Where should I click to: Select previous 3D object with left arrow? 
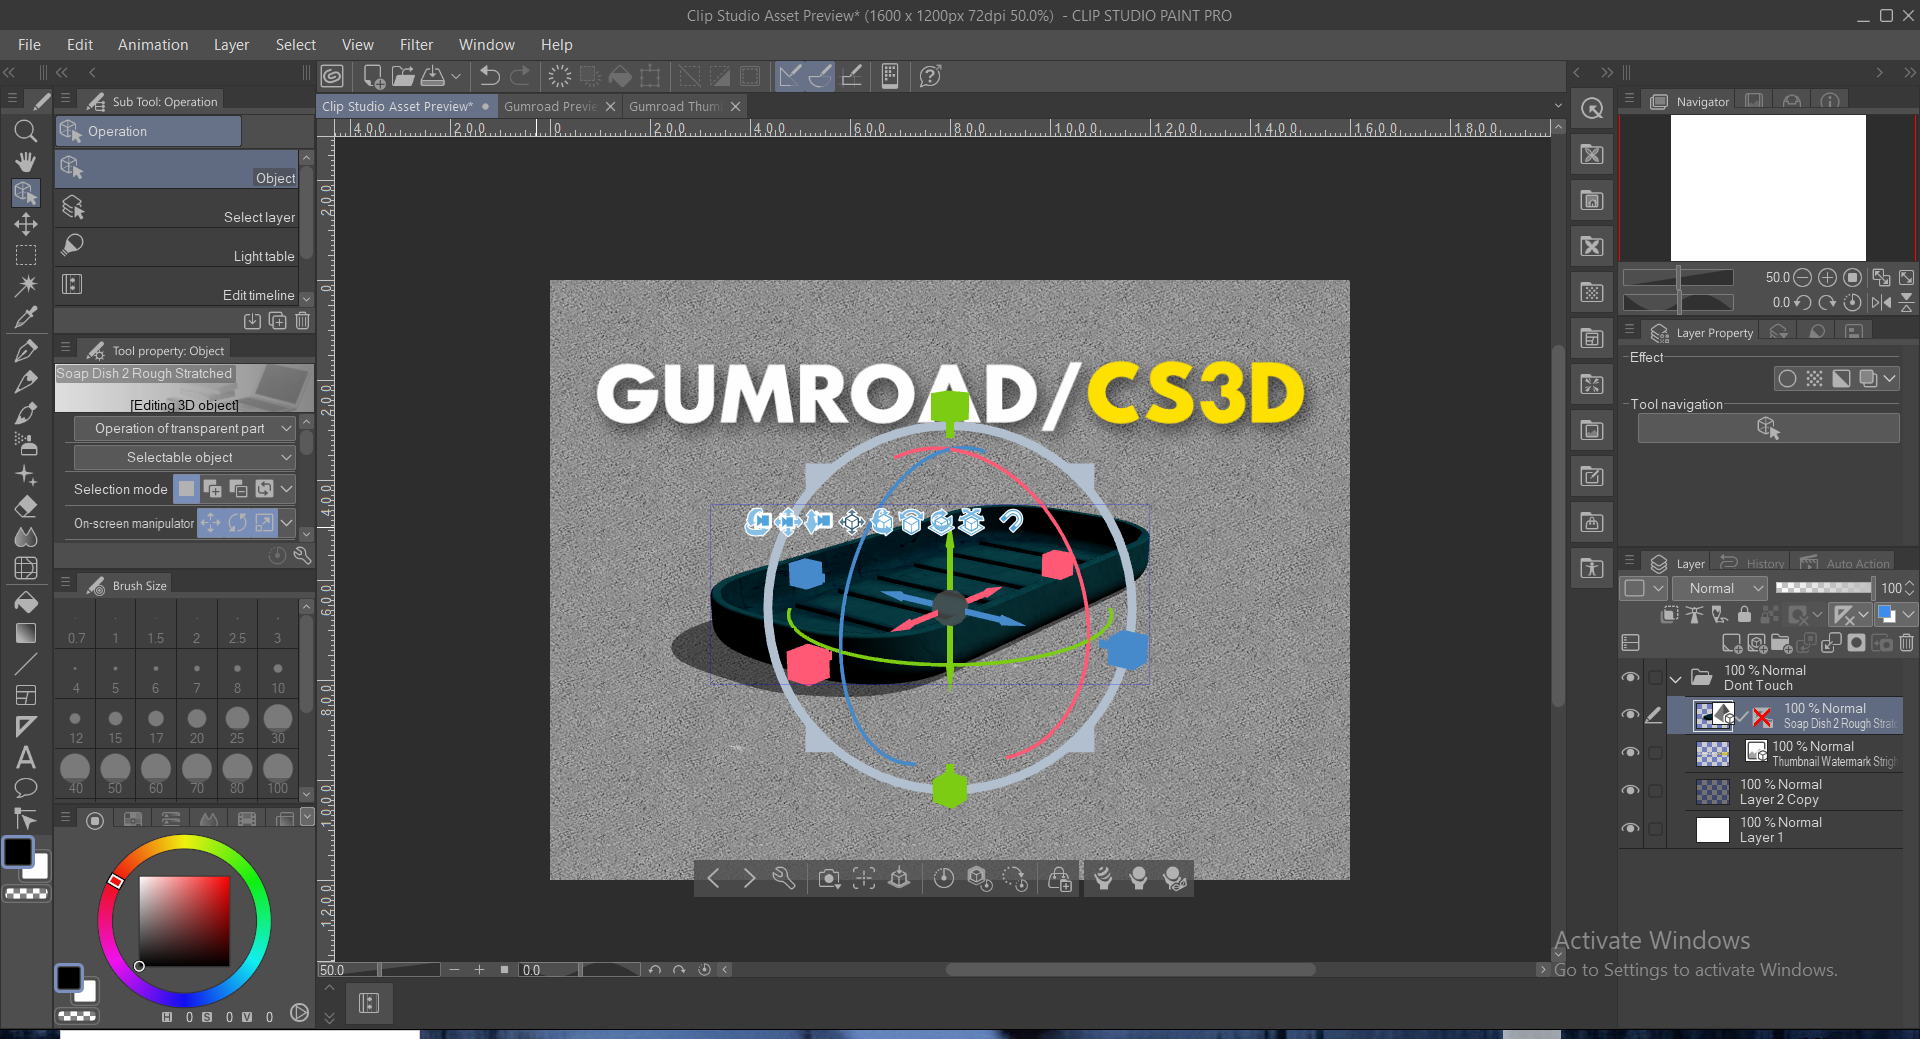pyautogui.click(x=713, y=878)
